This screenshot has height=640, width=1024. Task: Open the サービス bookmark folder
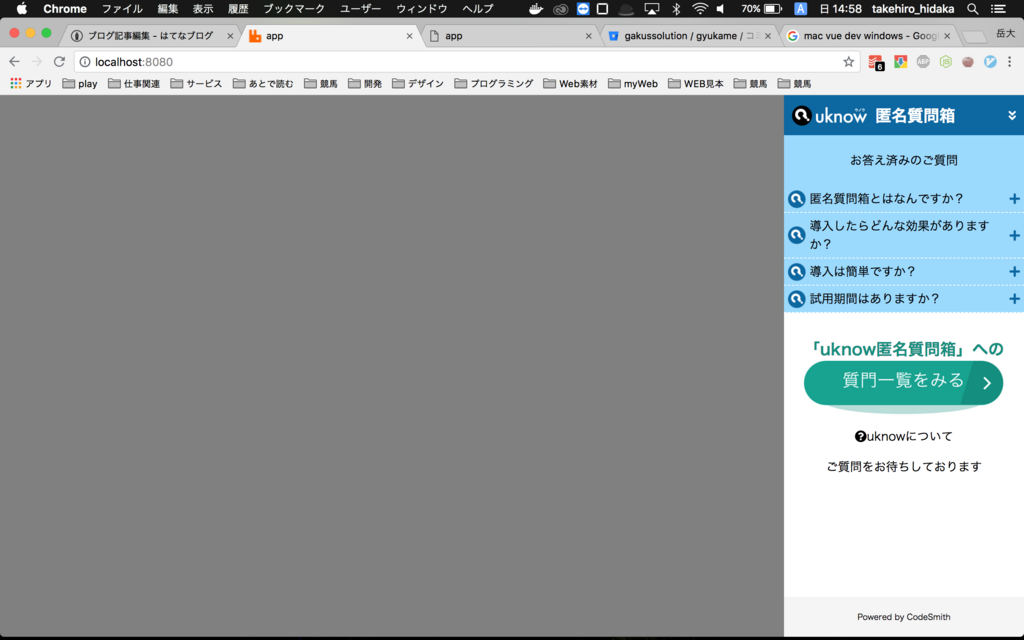coord(196,84)
